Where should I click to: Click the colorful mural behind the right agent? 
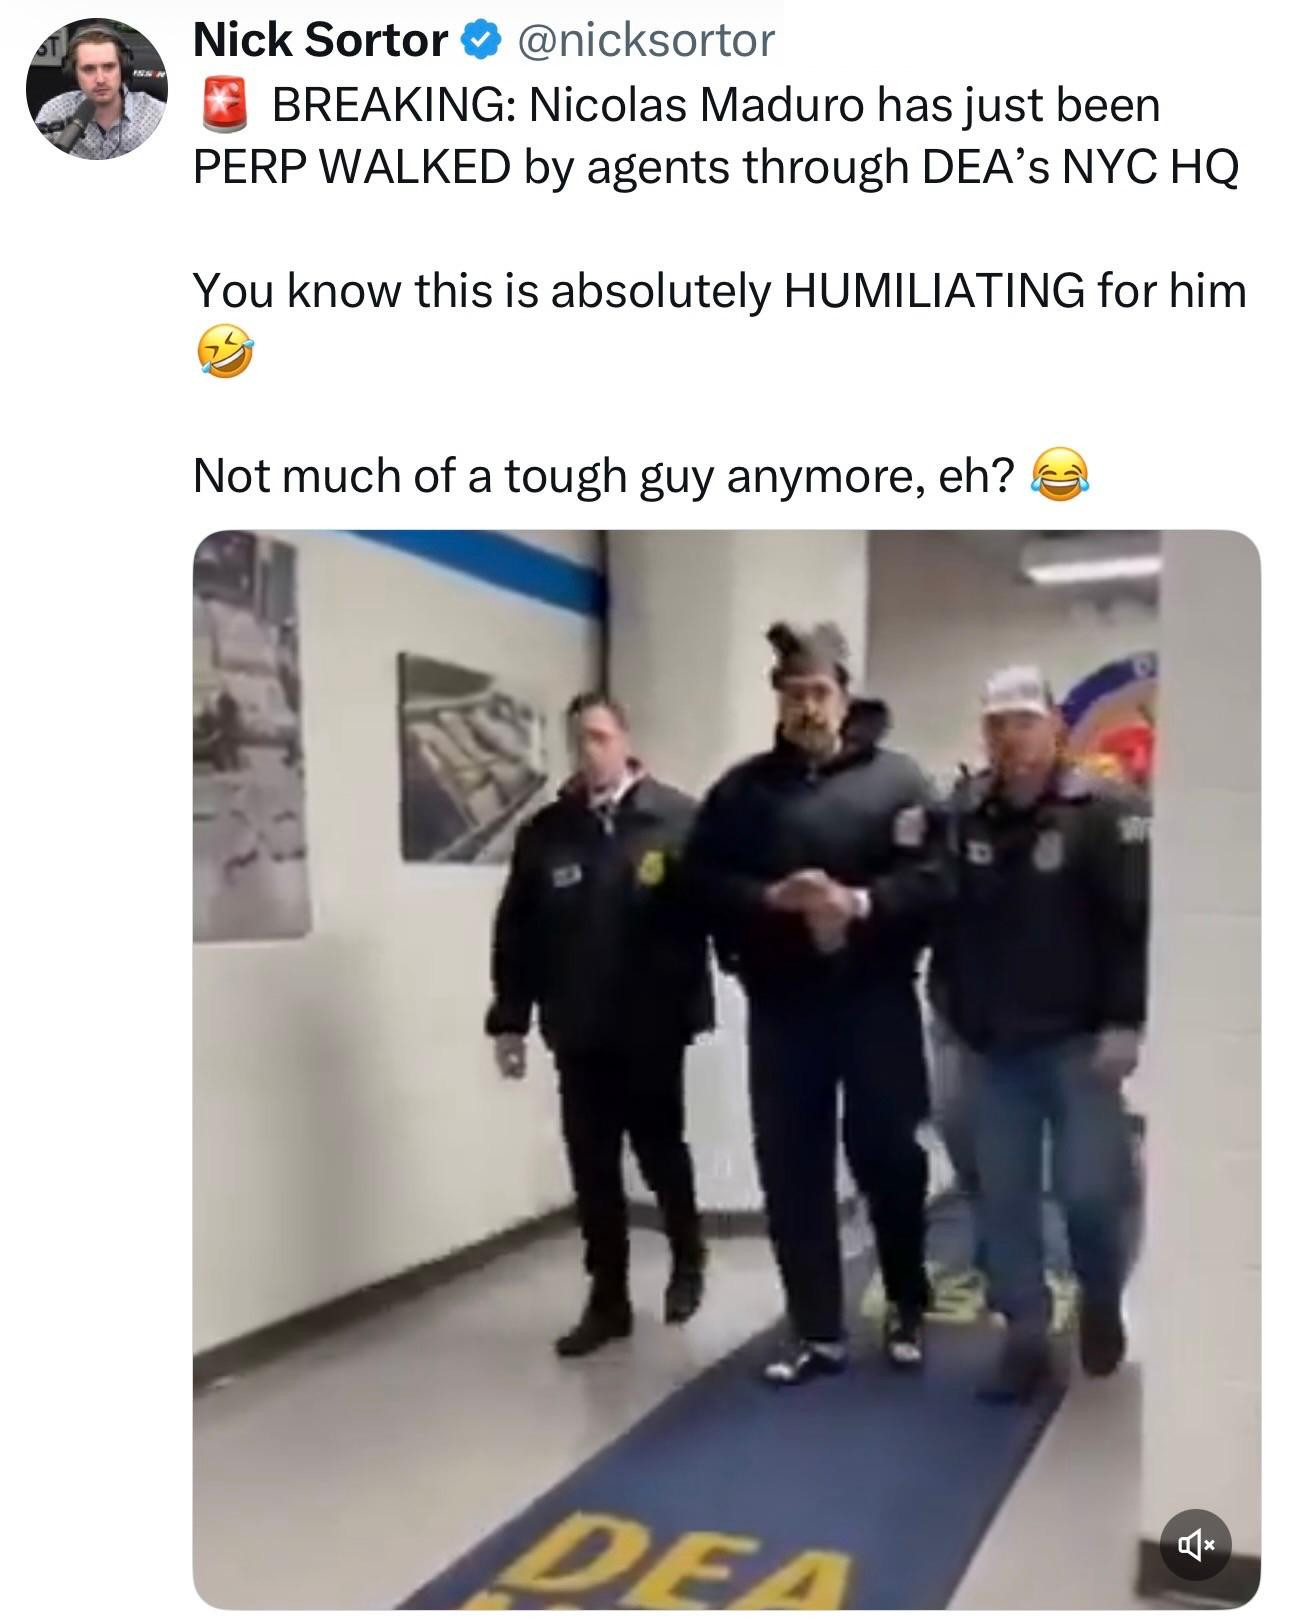pyautogui.click(x=1110, y=720)
